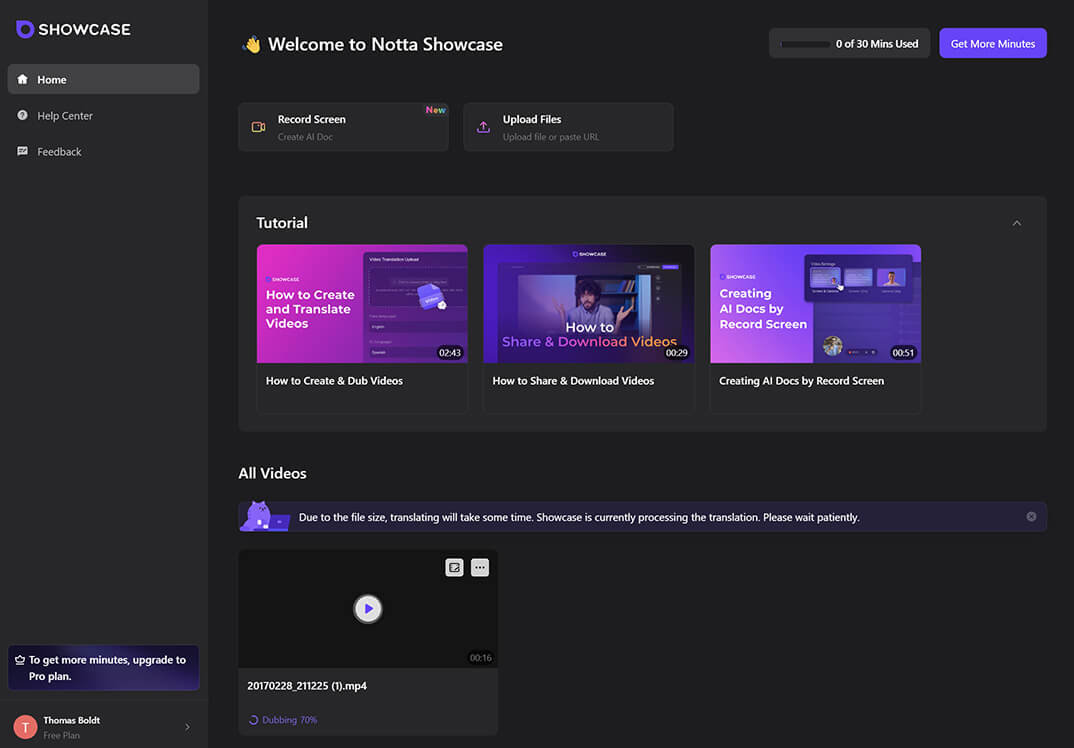Viewport: 1074px width, 748px height.
Task: Click the 'Creating AI Docs by Record Screen' title
Action: [801, 381]
